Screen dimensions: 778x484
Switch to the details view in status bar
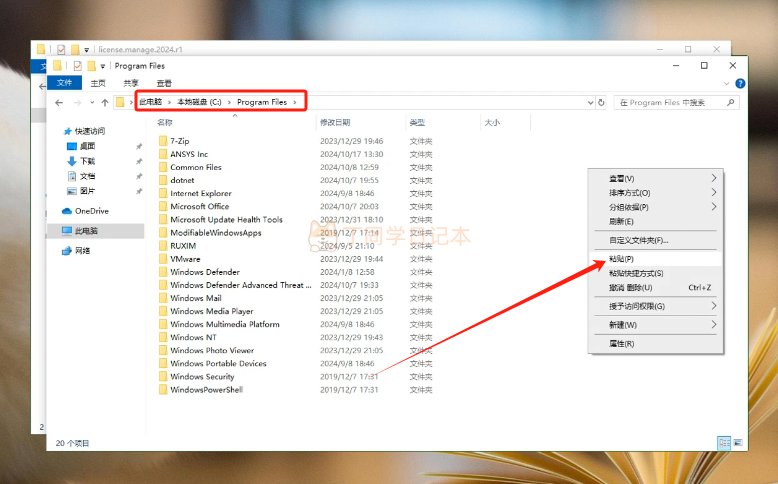[x=722, y=441]
